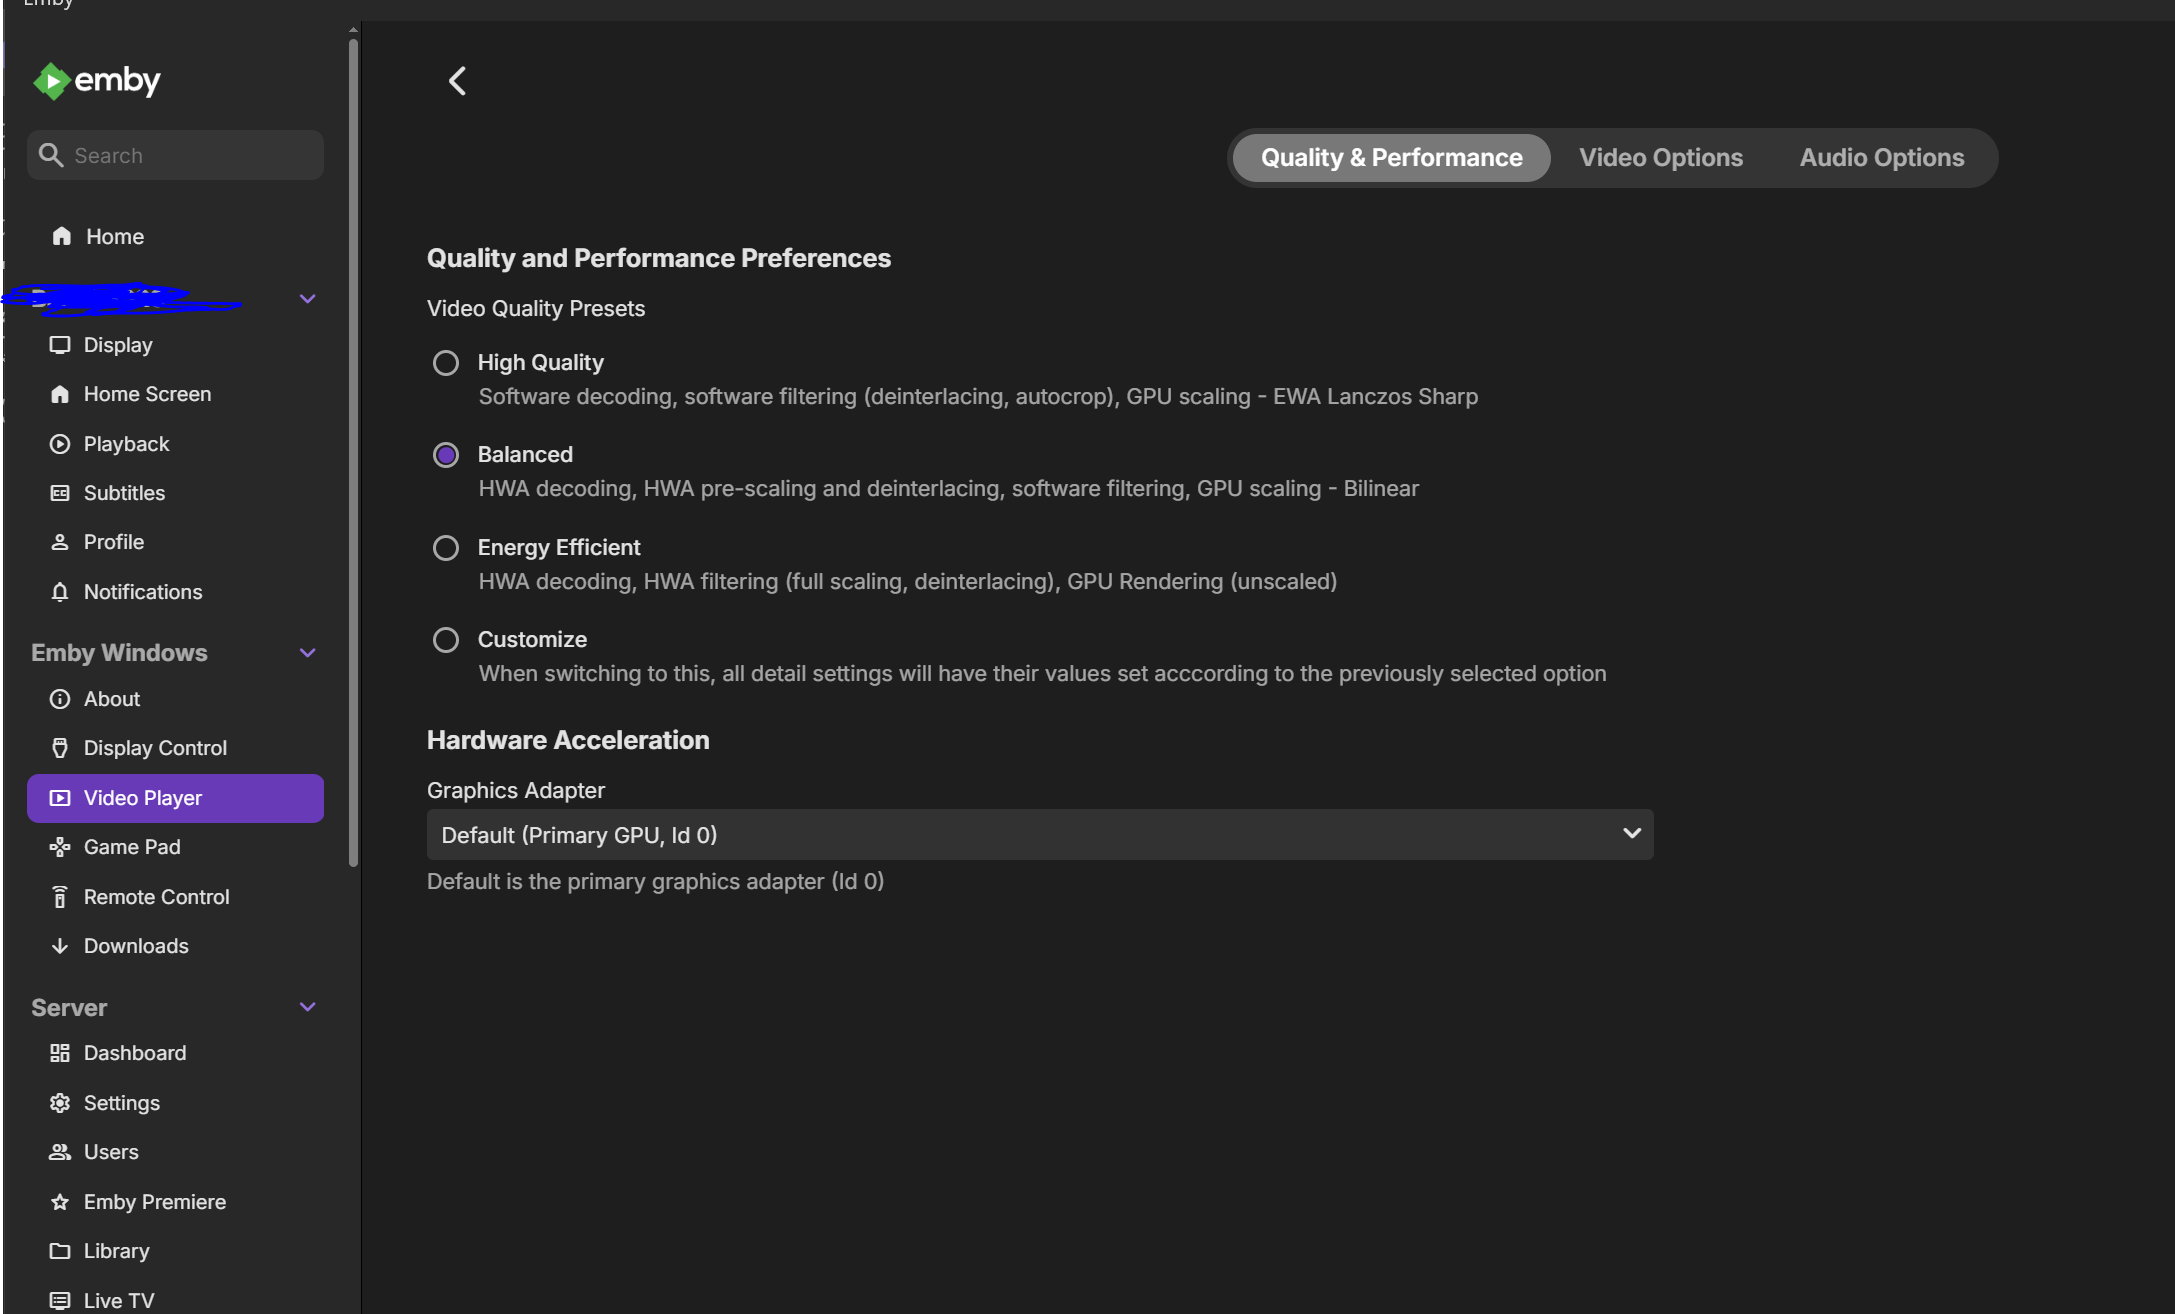Click the Emby Premiere star icon
The image size is (2175, 1314).
point(60,1202)
